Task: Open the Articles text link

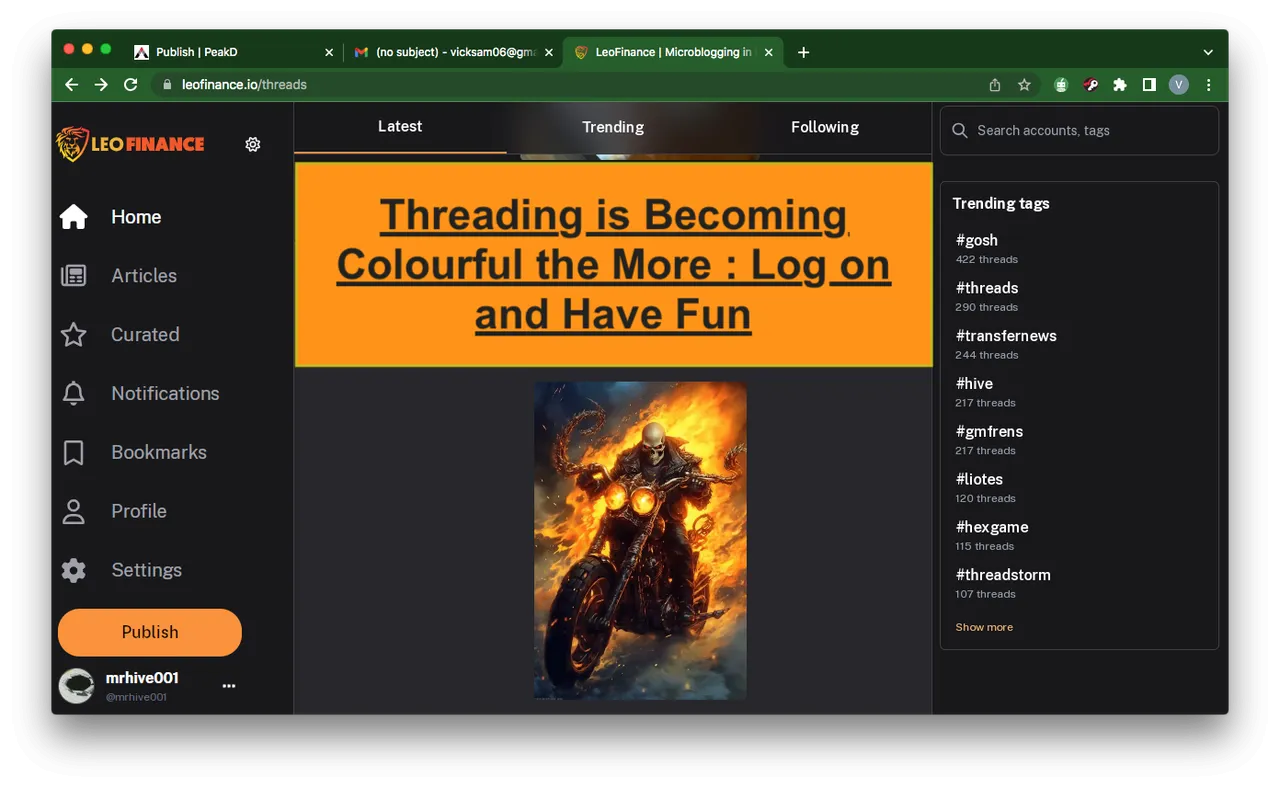Action: coord(144,276)
